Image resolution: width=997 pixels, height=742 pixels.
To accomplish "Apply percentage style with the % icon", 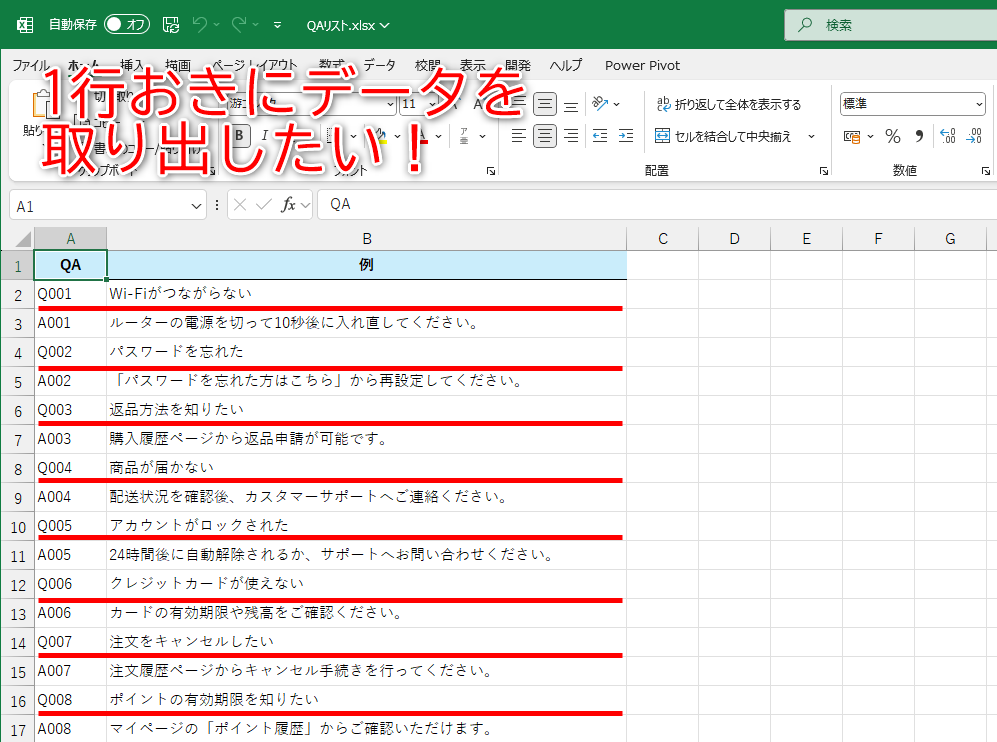I will coord(892,136).
